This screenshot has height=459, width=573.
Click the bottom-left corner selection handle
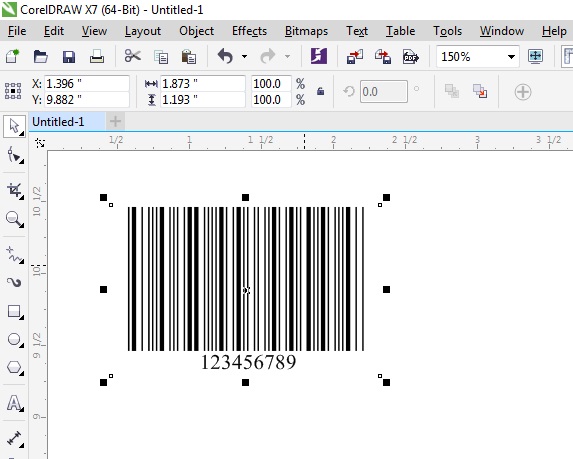pos(103,382)
